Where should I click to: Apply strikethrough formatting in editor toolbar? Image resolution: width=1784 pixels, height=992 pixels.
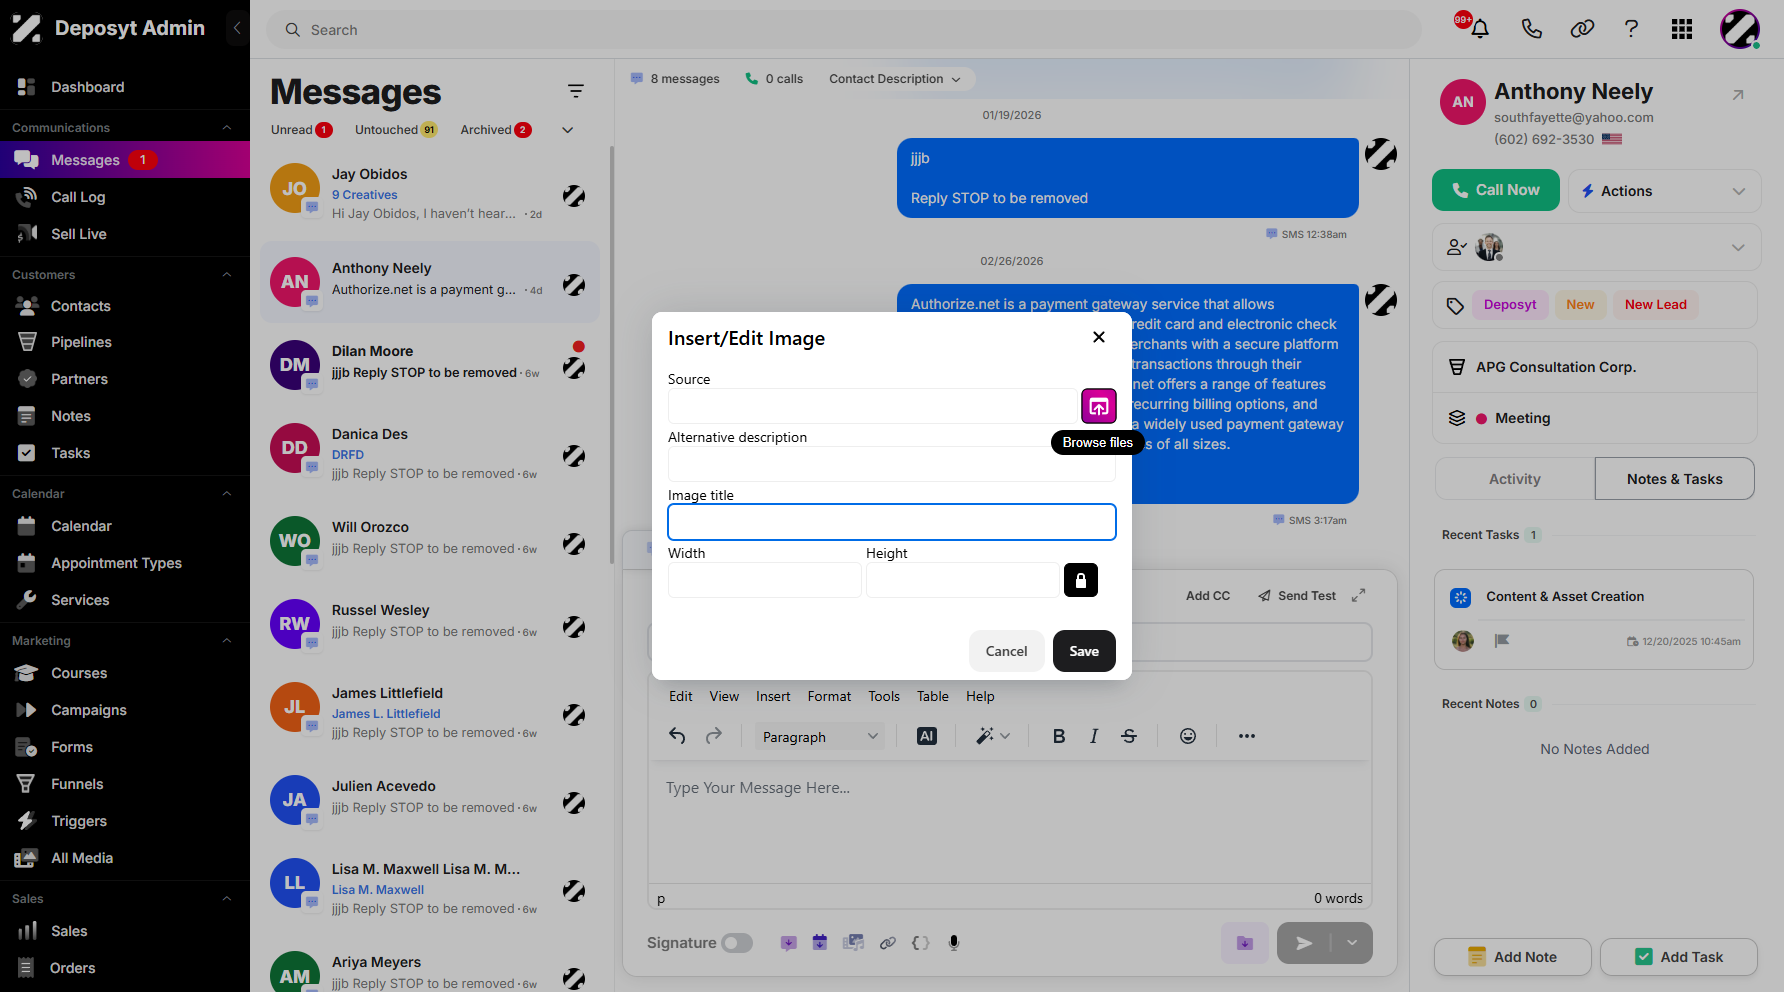point(1129,736)
